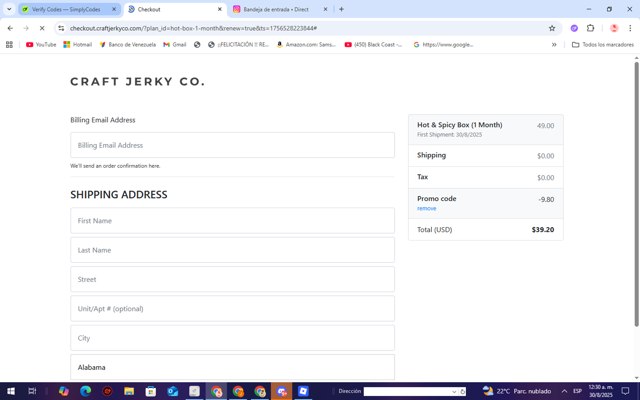Image resolution: width=640 pixels, height=400 pixels.
Task: Click the Unit/Apt # (optional) field
Action: click(232, 309)
